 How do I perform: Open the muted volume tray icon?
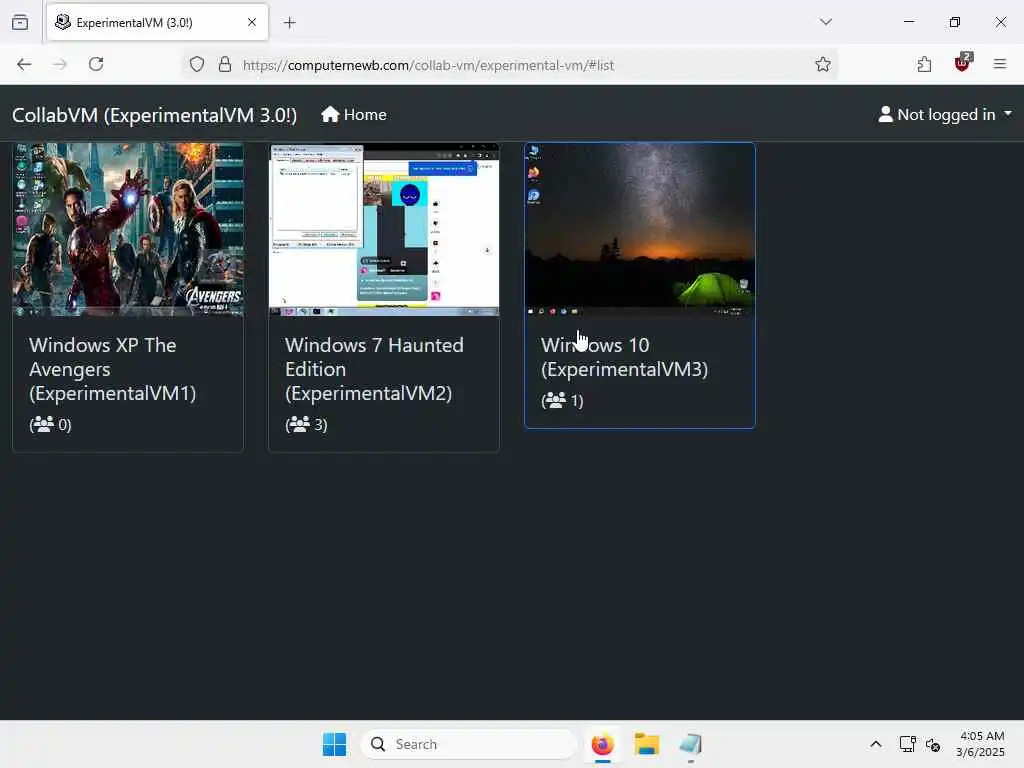pos(933,744)
